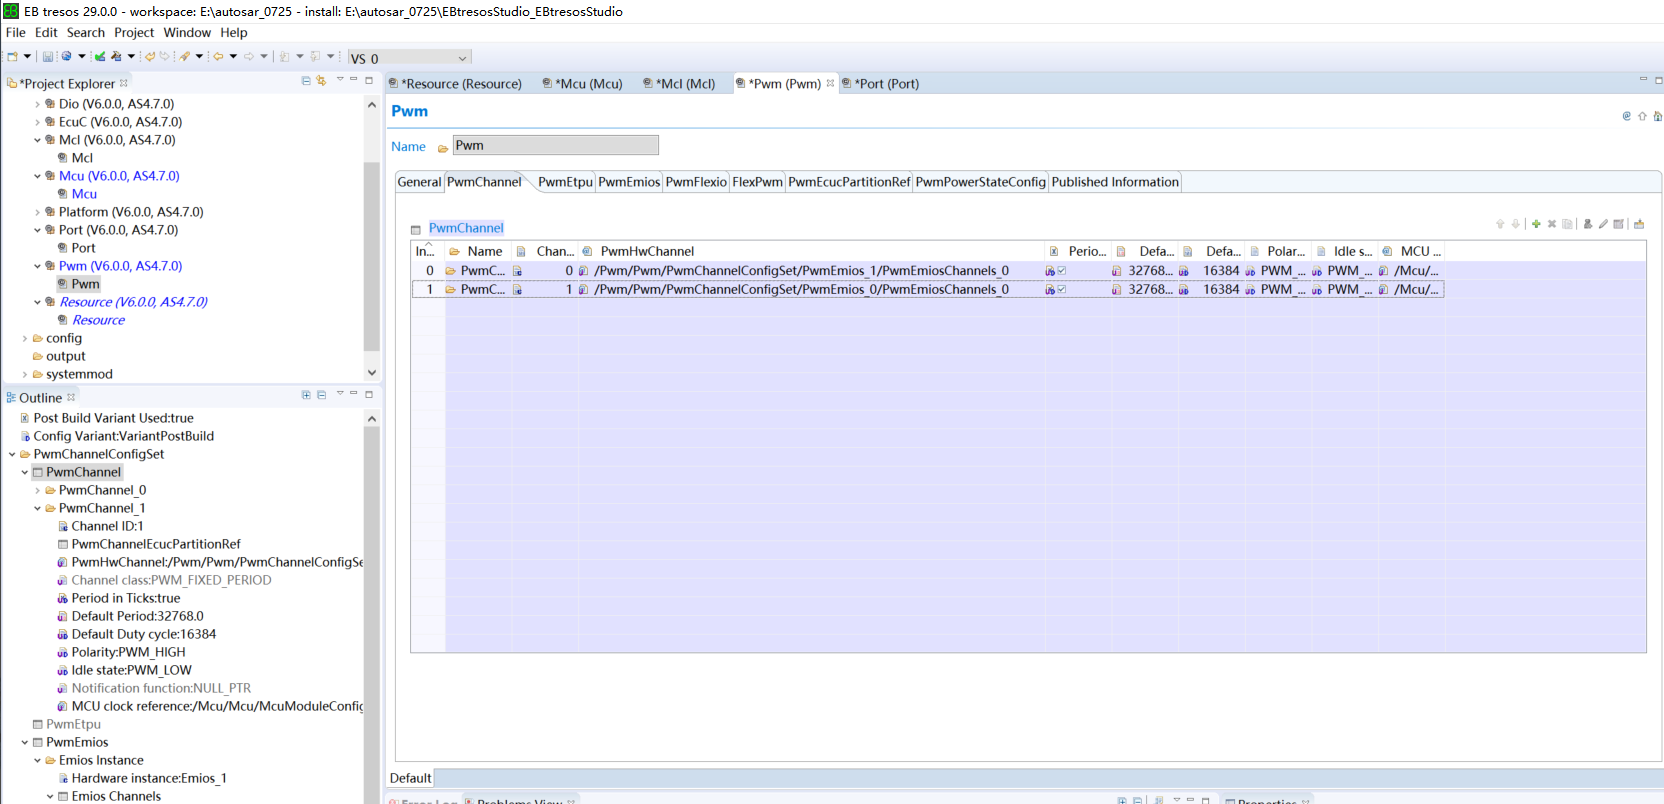Expand the Dio (V6.0.0, AS4.7.0) node
This screenshot has height=804, width=1664.
pos(37,104)
